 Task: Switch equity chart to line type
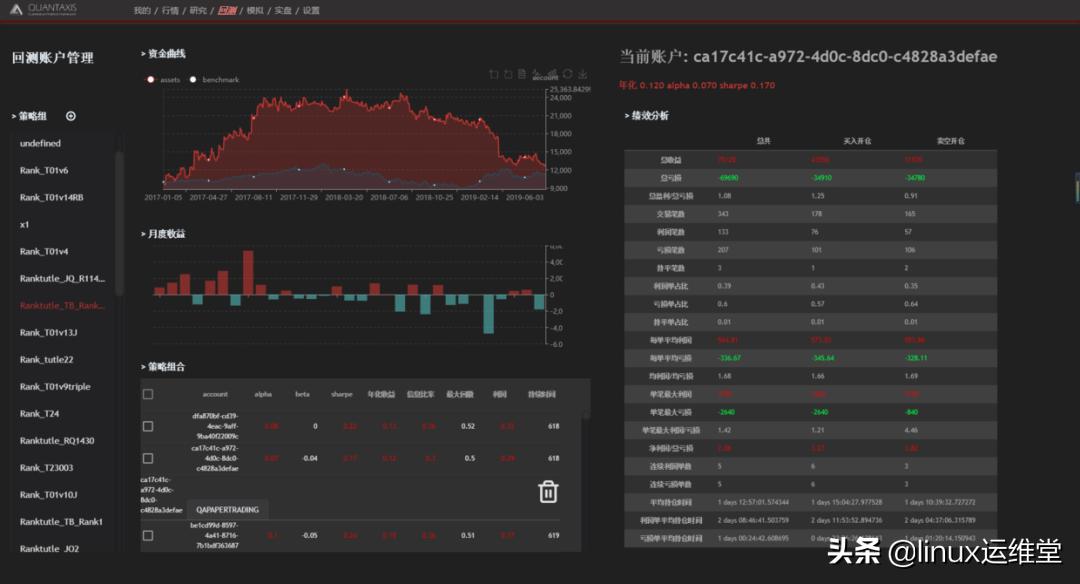click(537, 73)
